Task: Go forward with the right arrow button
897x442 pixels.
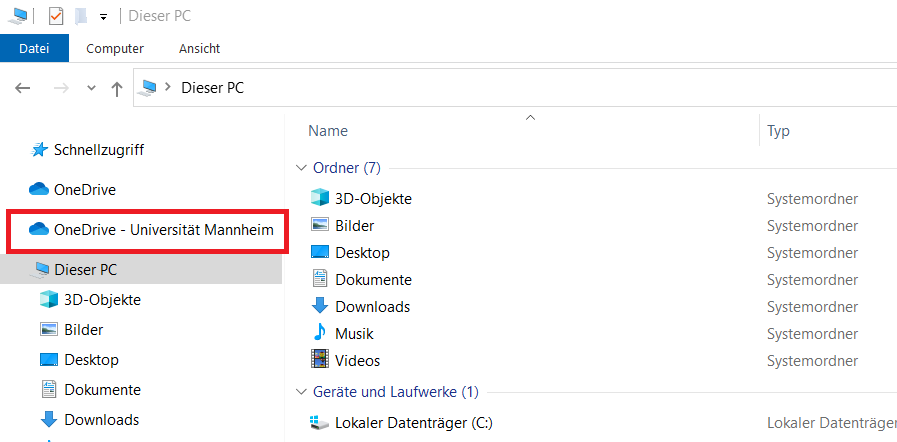Action: pyautogui.click(x=61, y=88)
